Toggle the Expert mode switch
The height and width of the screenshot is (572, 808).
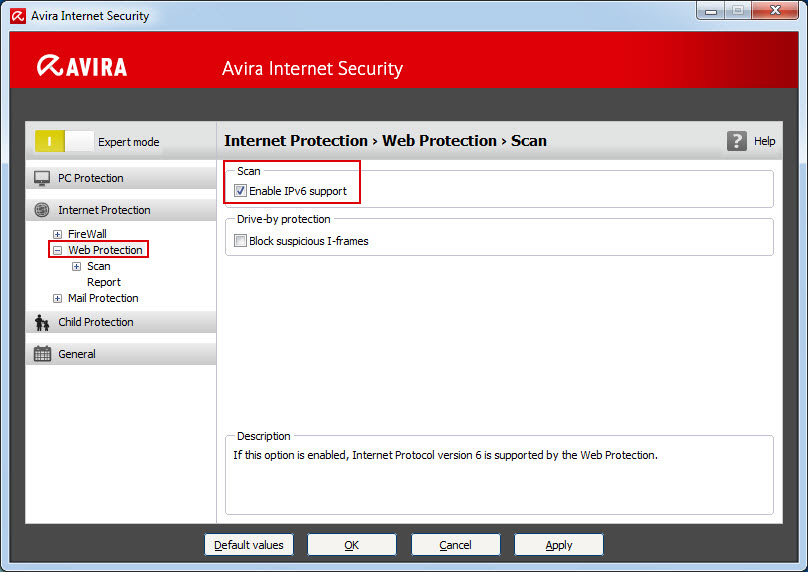point(64,141)
